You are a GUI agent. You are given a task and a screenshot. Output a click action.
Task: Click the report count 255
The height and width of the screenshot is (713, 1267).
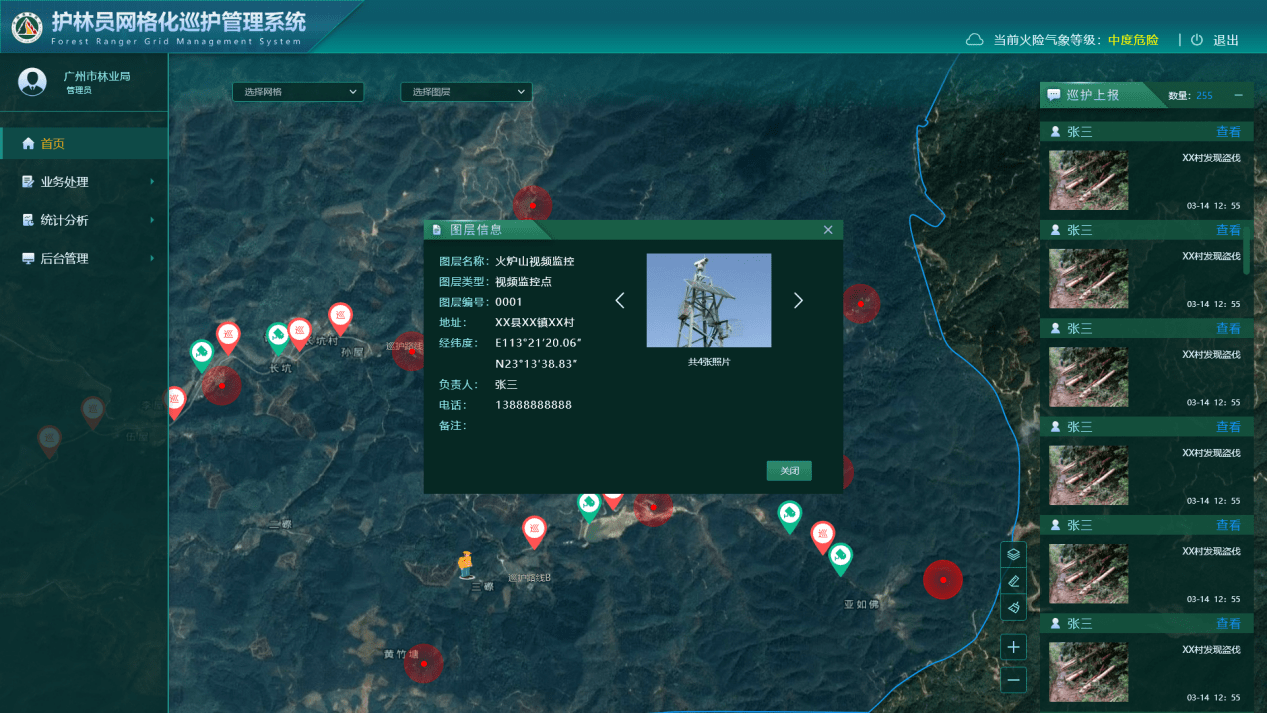tap(1204, 96)
